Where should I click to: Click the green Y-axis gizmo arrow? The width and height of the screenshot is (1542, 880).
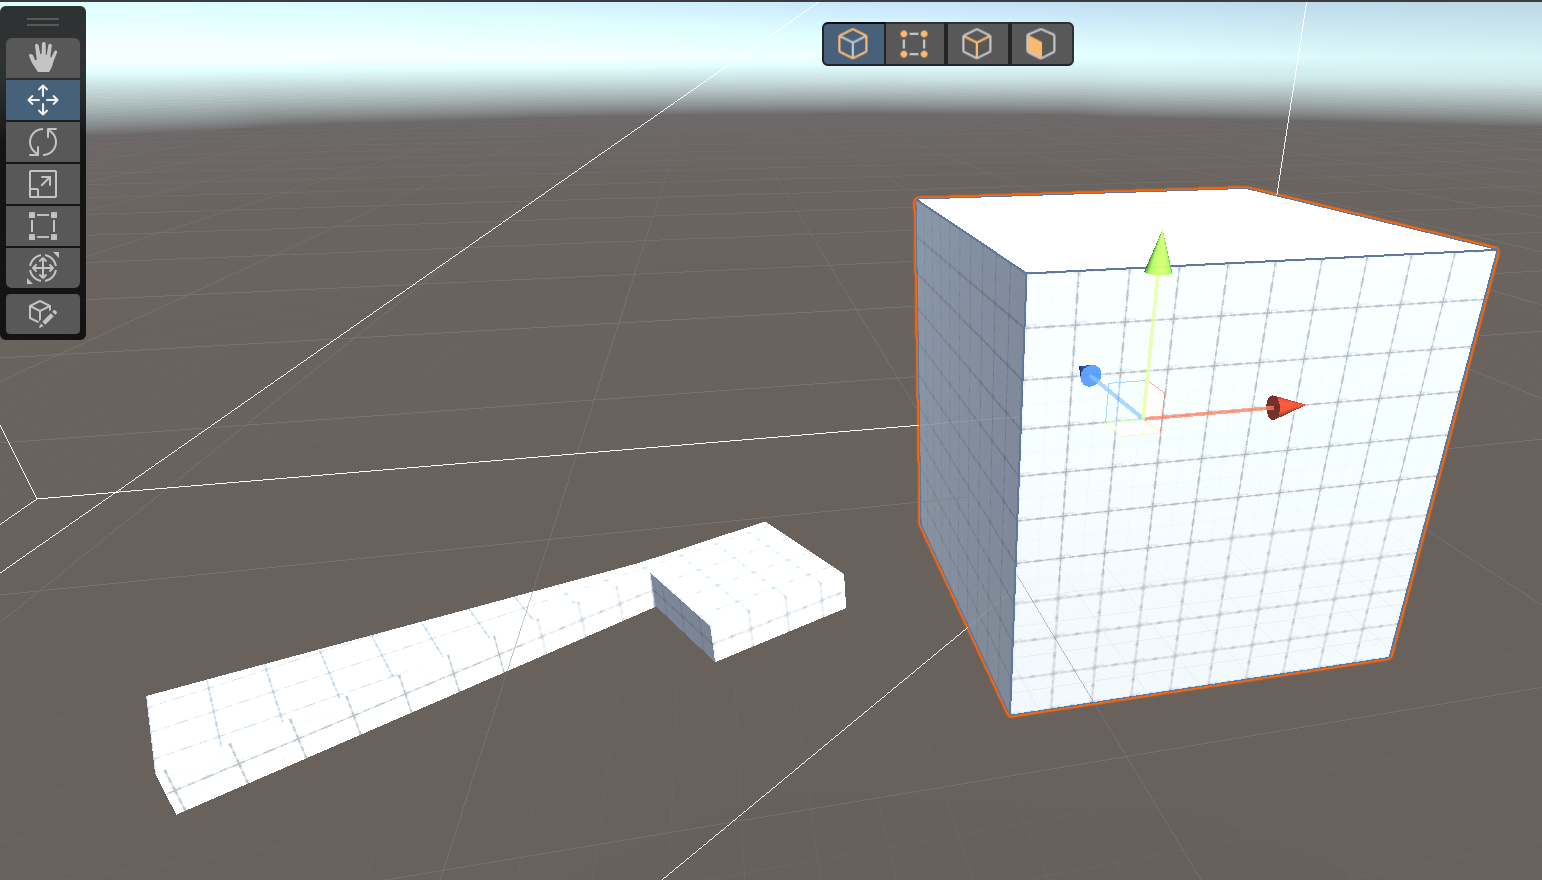click(1159, 253)
